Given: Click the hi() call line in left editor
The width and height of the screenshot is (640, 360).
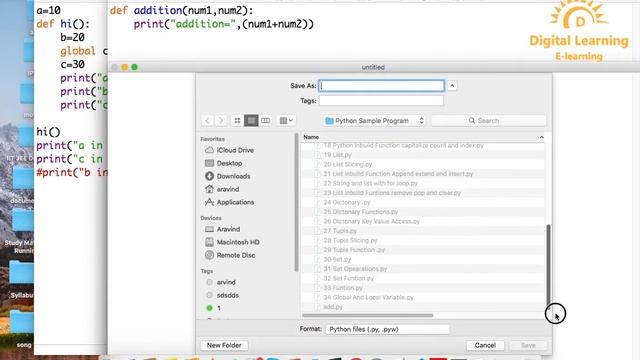Looking at the screenshot, I should tap(49, 132).
